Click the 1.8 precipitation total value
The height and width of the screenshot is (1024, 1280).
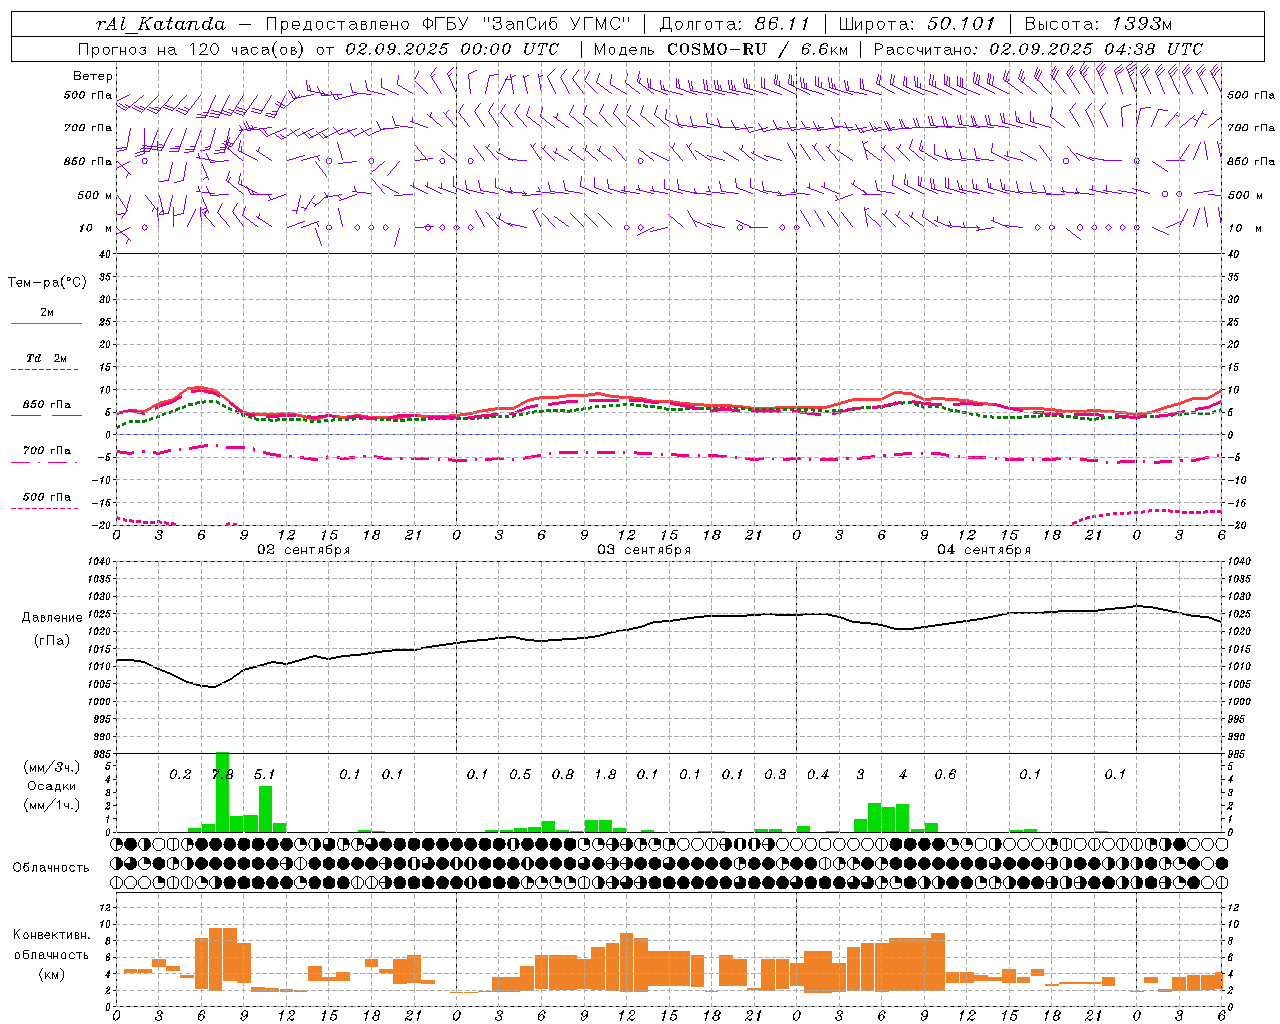point(605,775)
